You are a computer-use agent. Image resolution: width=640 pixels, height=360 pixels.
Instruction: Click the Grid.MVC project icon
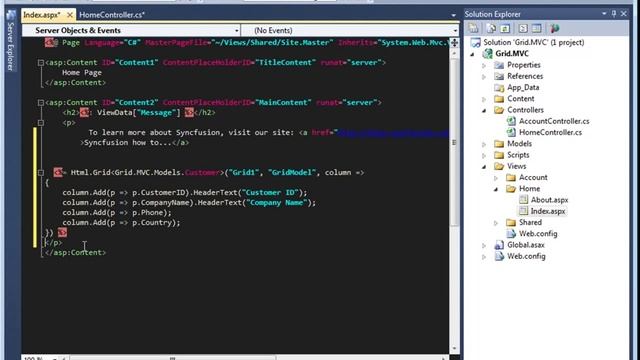(487, 53)
